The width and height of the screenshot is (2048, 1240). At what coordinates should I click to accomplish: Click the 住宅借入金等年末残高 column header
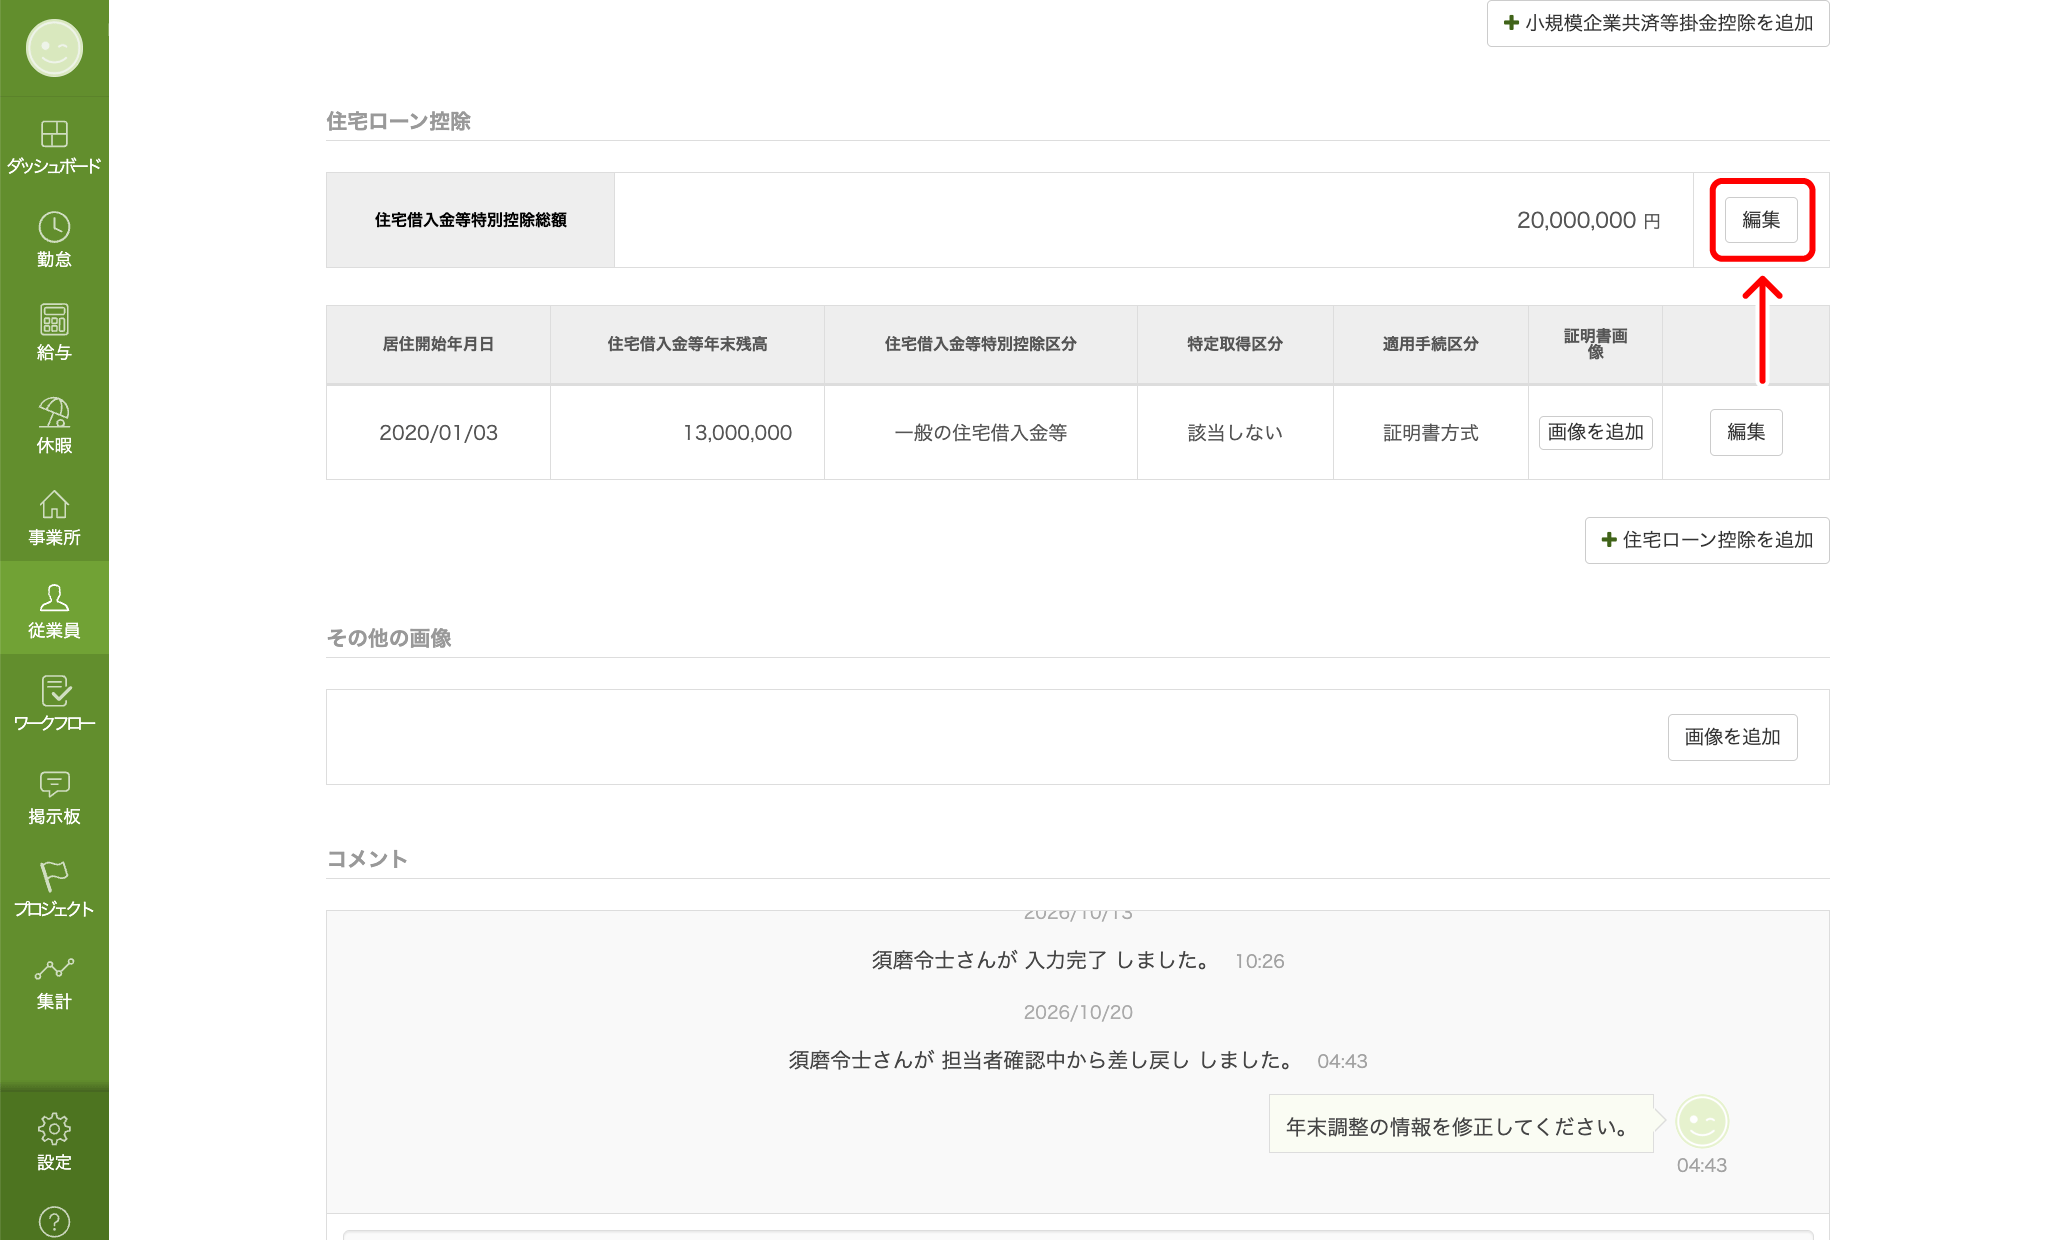click(x=687, y=344)
